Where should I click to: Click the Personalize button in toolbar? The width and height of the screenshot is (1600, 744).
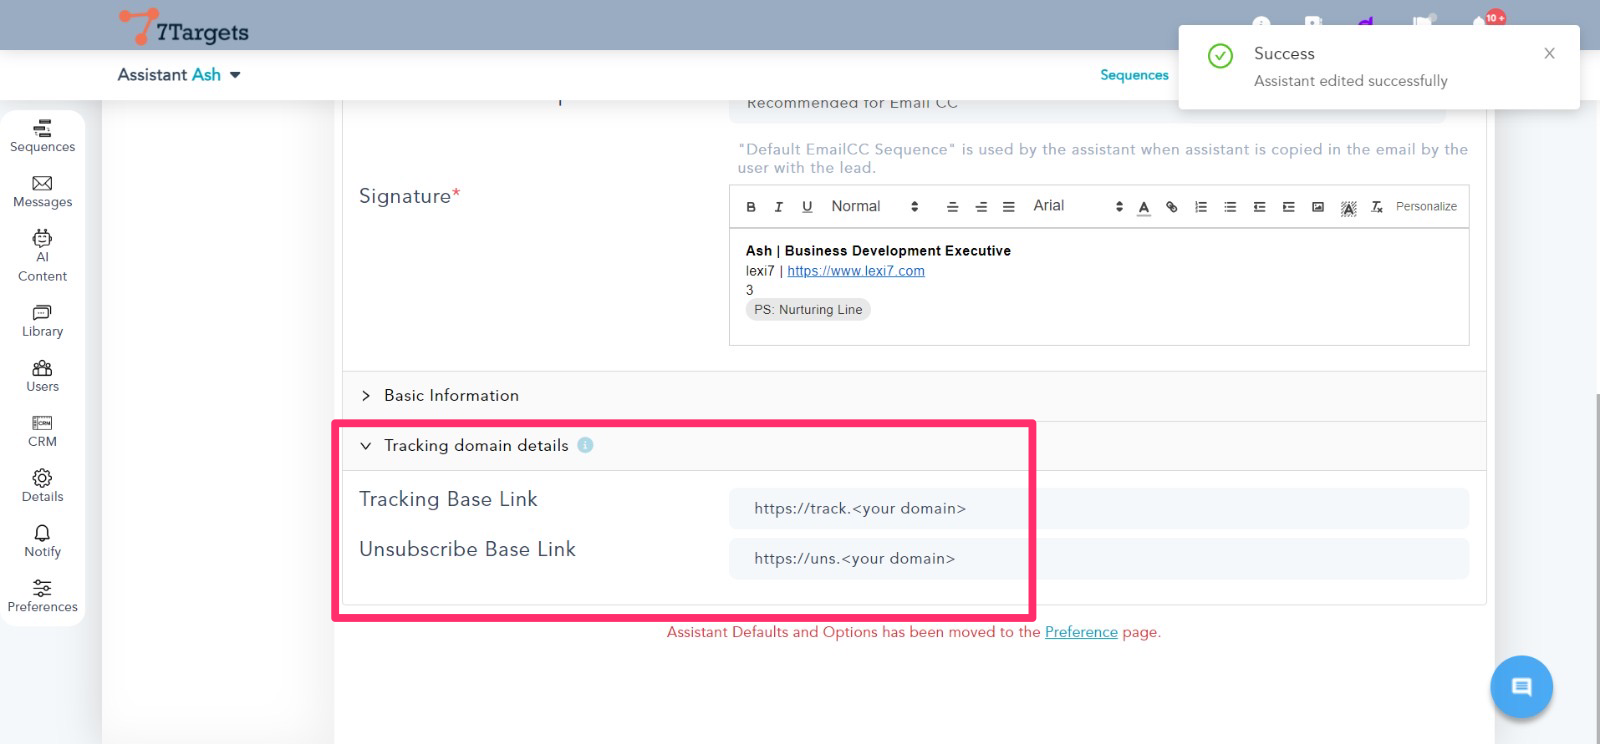pos(1426,207)
